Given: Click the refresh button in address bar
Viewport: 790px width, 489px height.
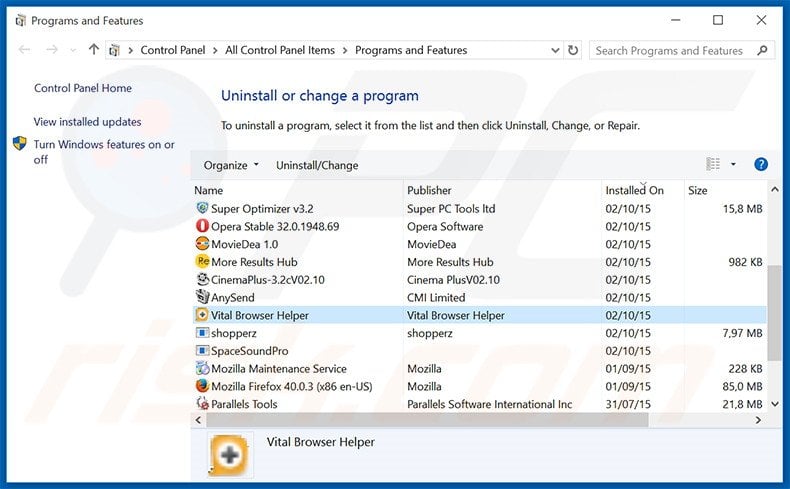Looking at the screenshot, I should [x=573, y=50].
